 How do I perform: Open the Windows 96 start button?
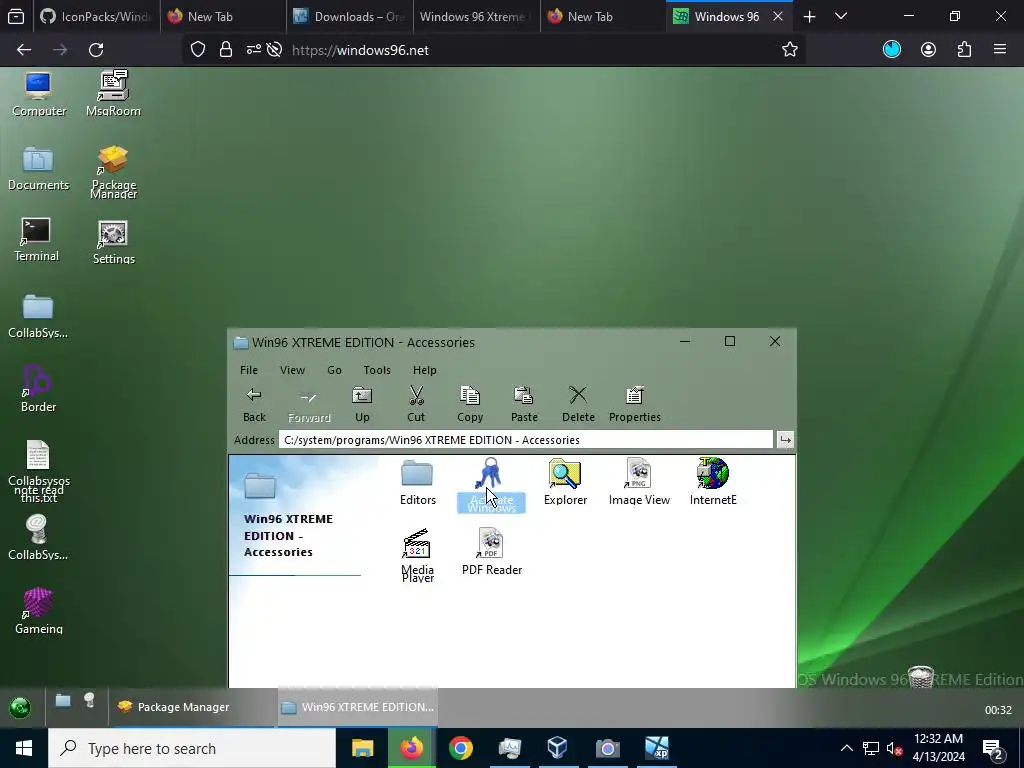tap(20, 707)
